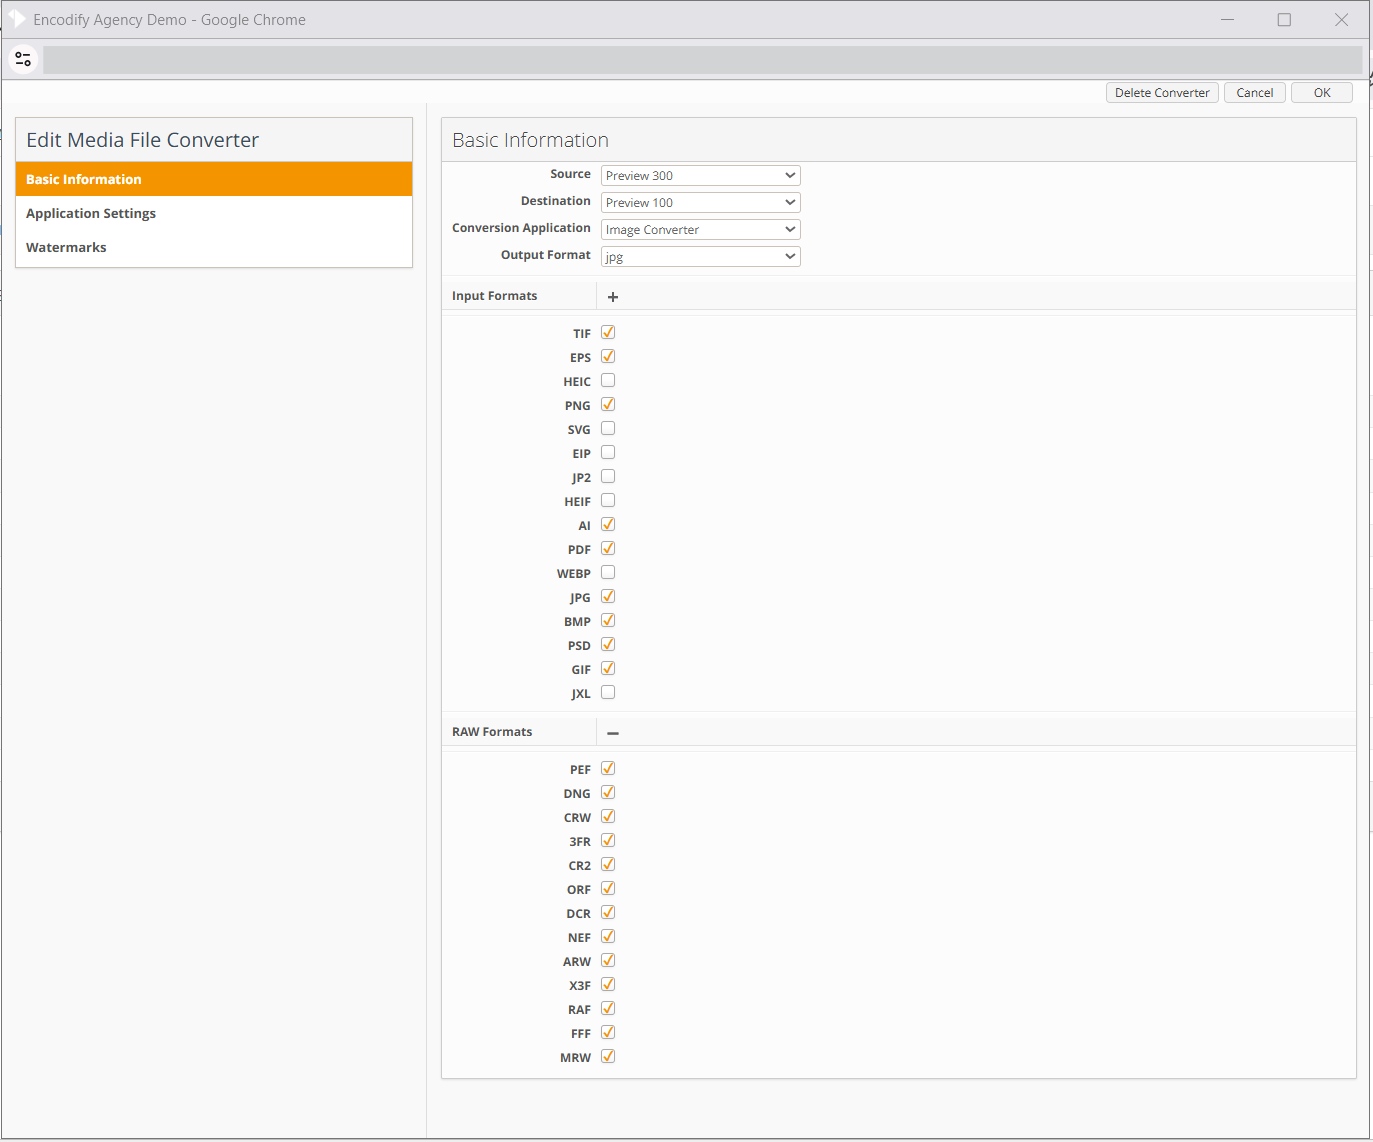The width and height of the screenshot is (1373, 1142).
Task: Click the Cancel button
Action: tap(1255, 92)
